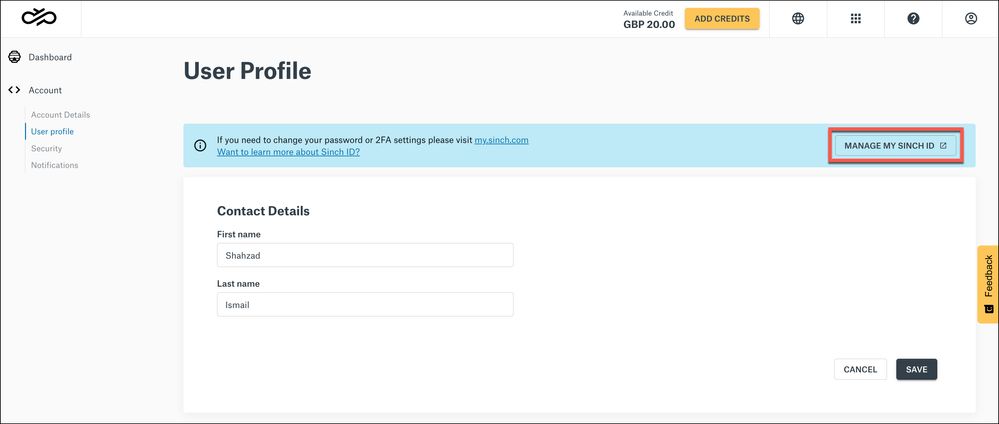This screenshot has width=999, height=424.
Task: Click the help question mark icon
Action: (913, 18)
